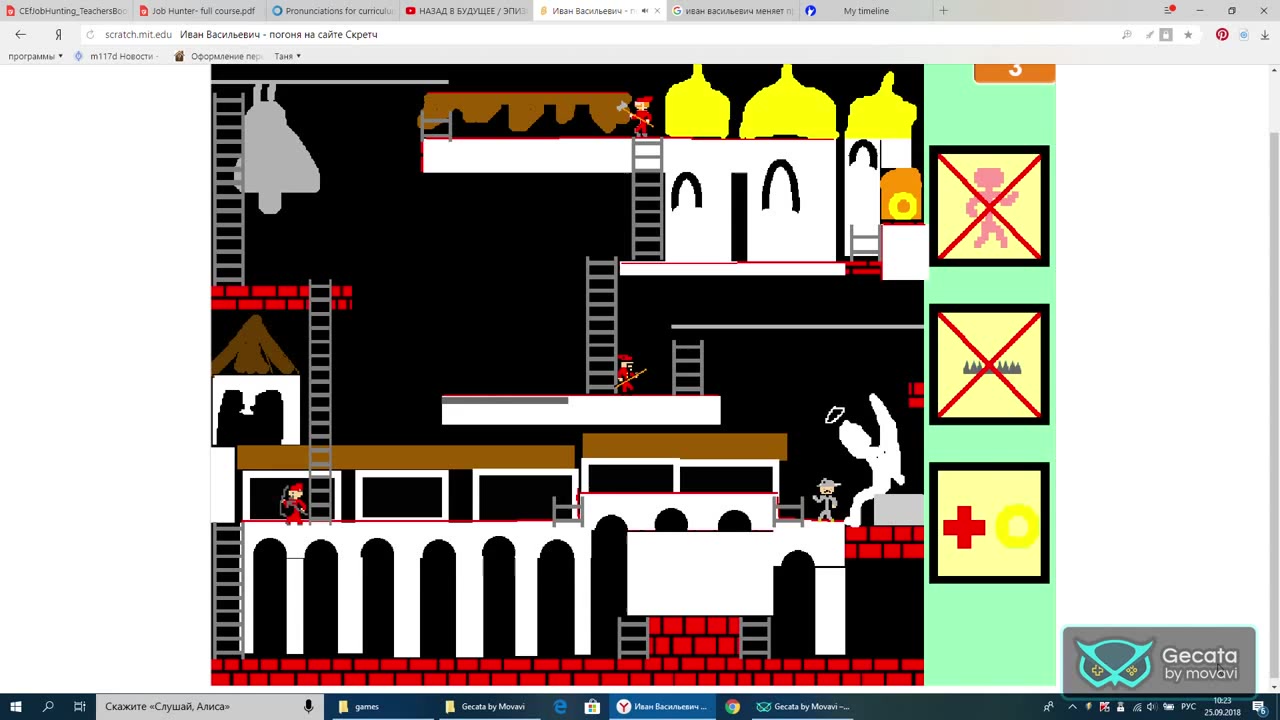
Task: Switch to the Job Hunter- full course.pdf tab
Action: pyautogui.click(x=198, y=11)
